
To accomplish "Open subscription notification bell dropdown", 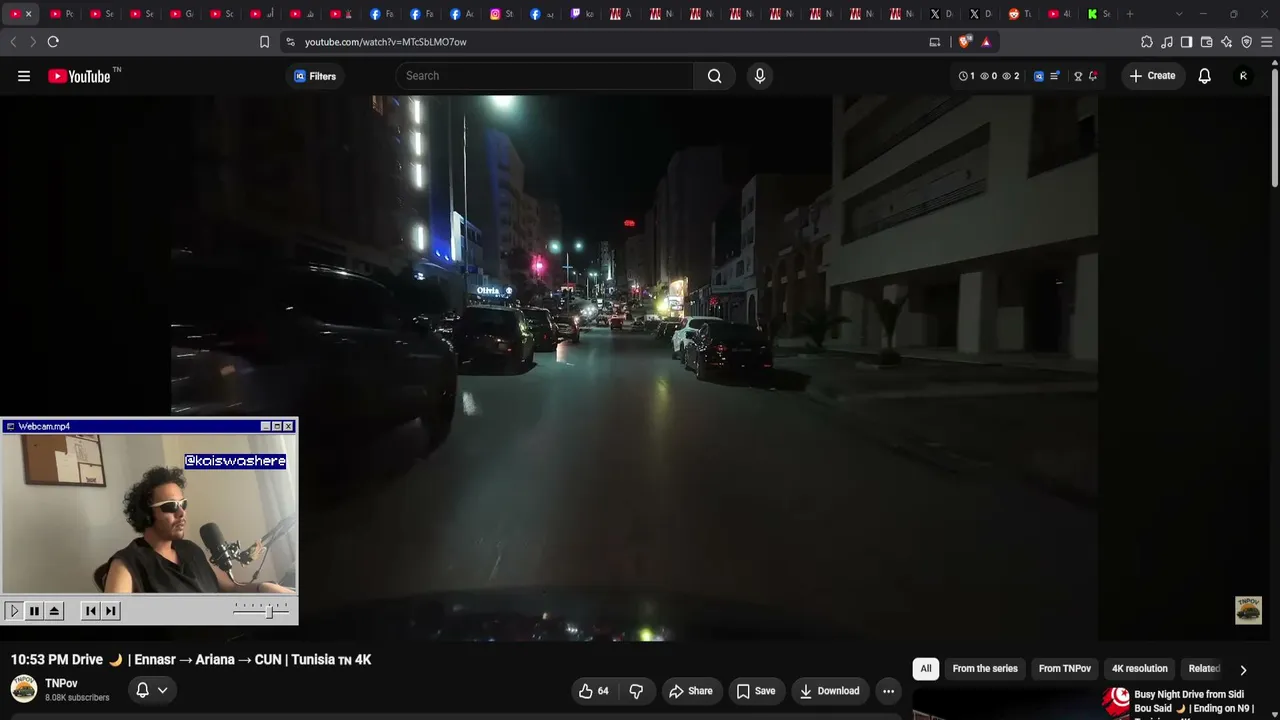I will (x=152, y=690).
